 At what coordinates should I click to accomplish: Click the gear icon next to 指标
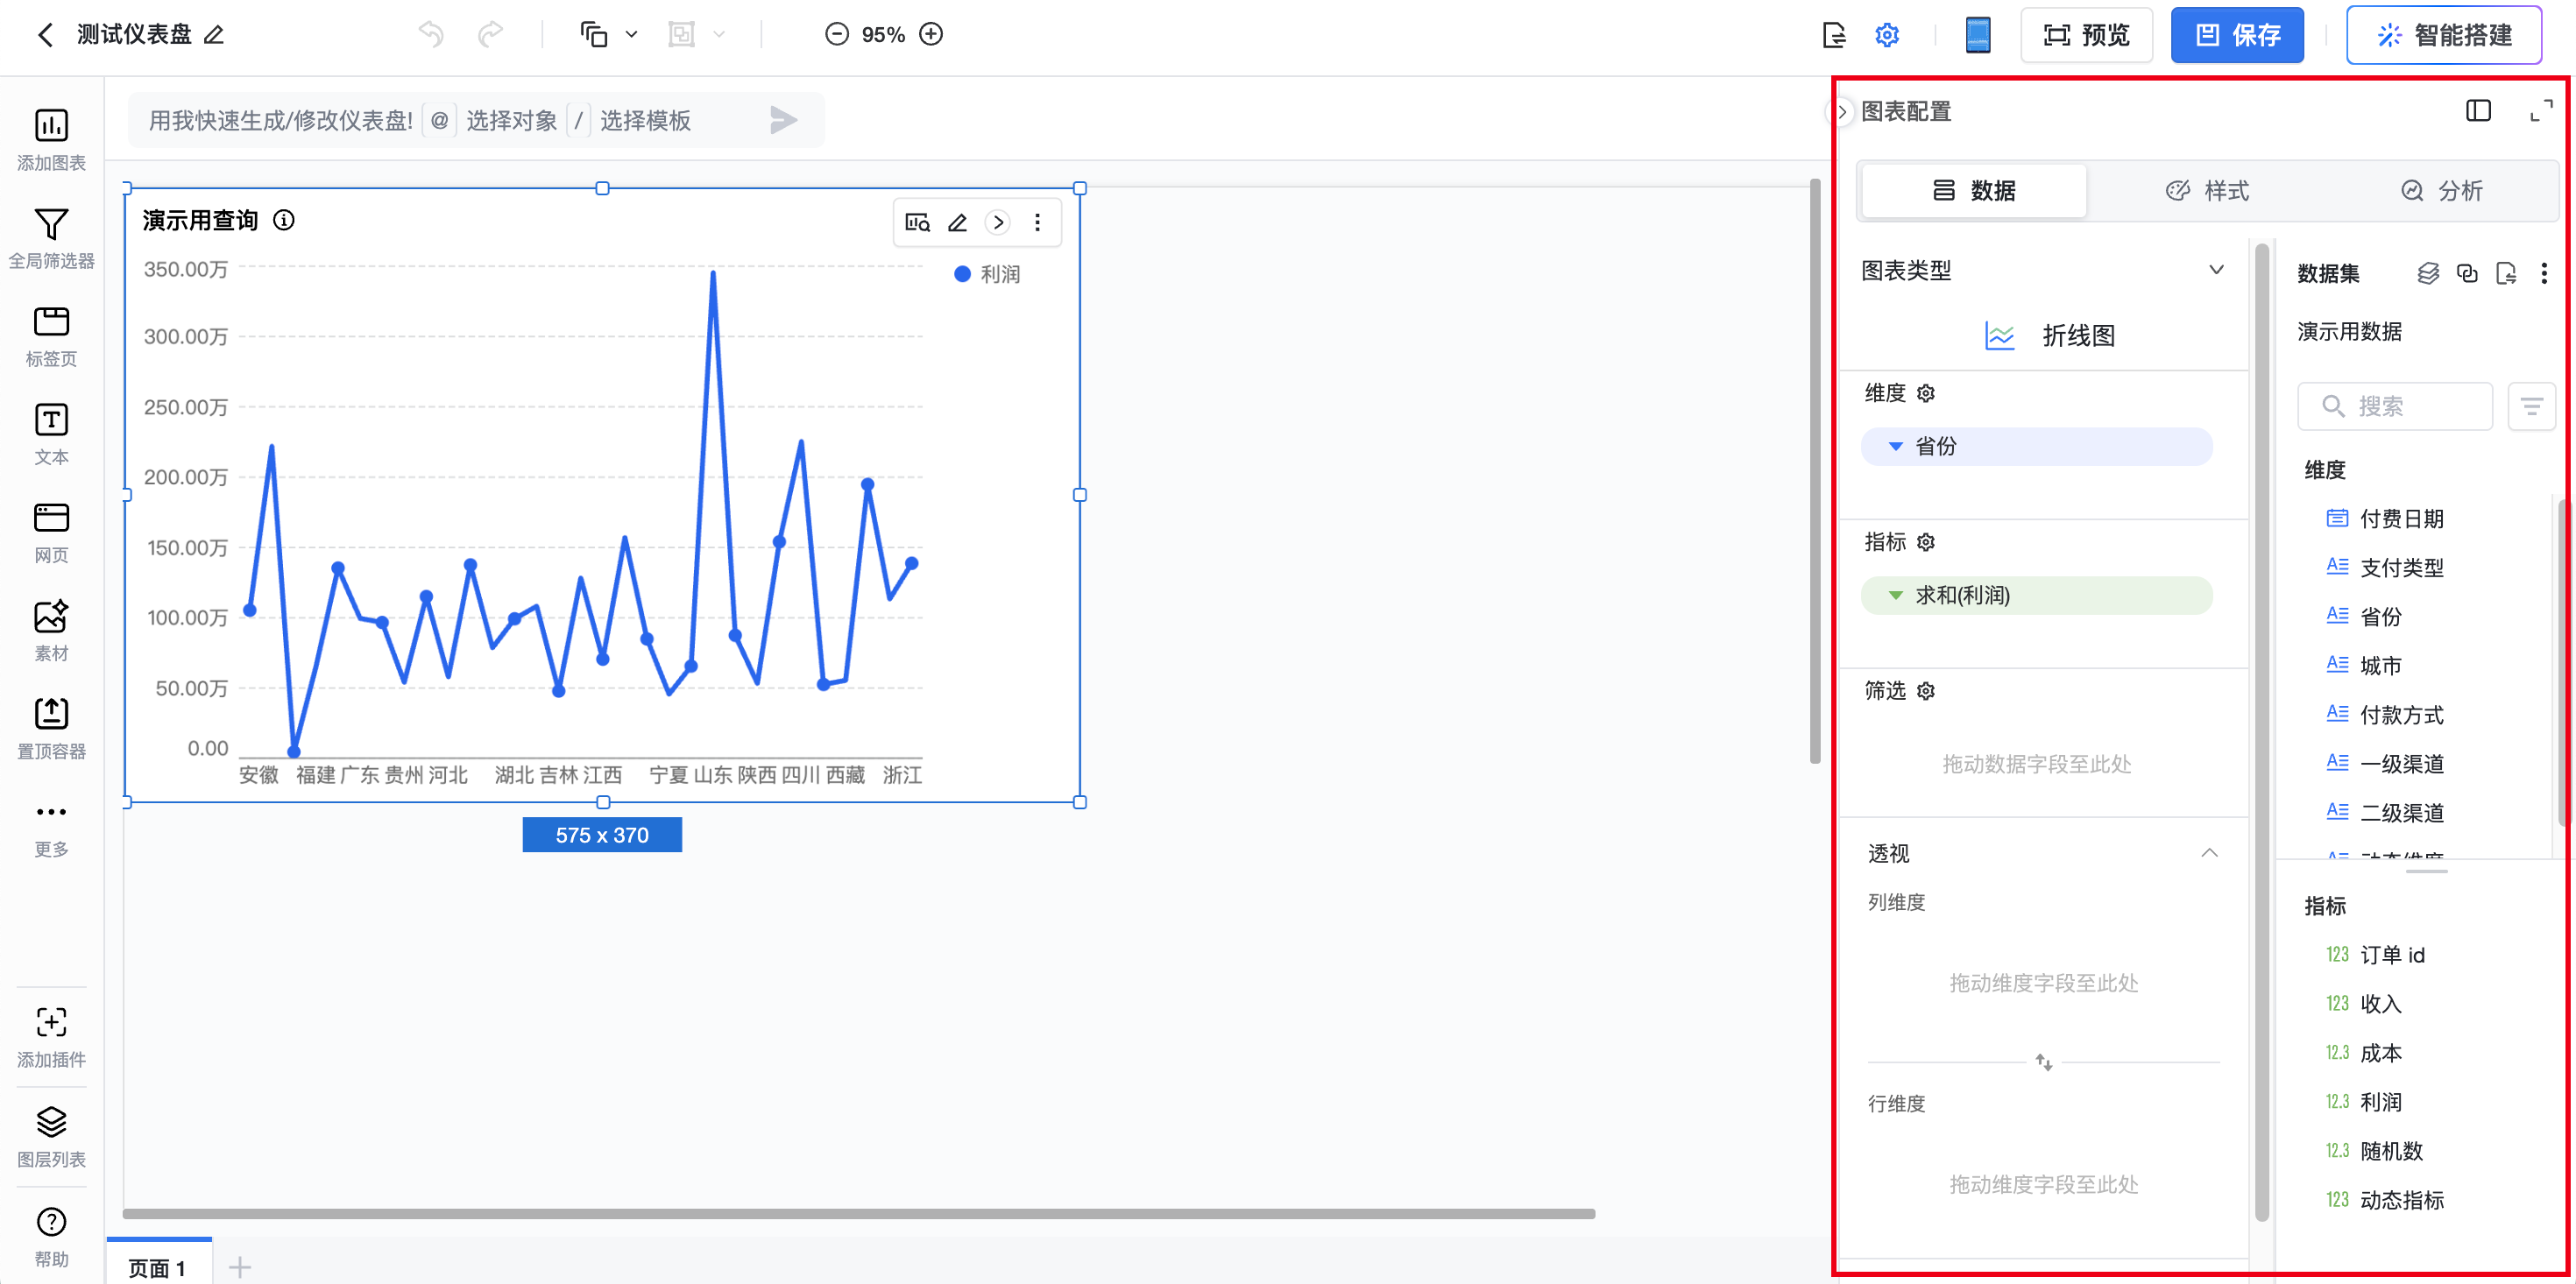[1926, 542]
